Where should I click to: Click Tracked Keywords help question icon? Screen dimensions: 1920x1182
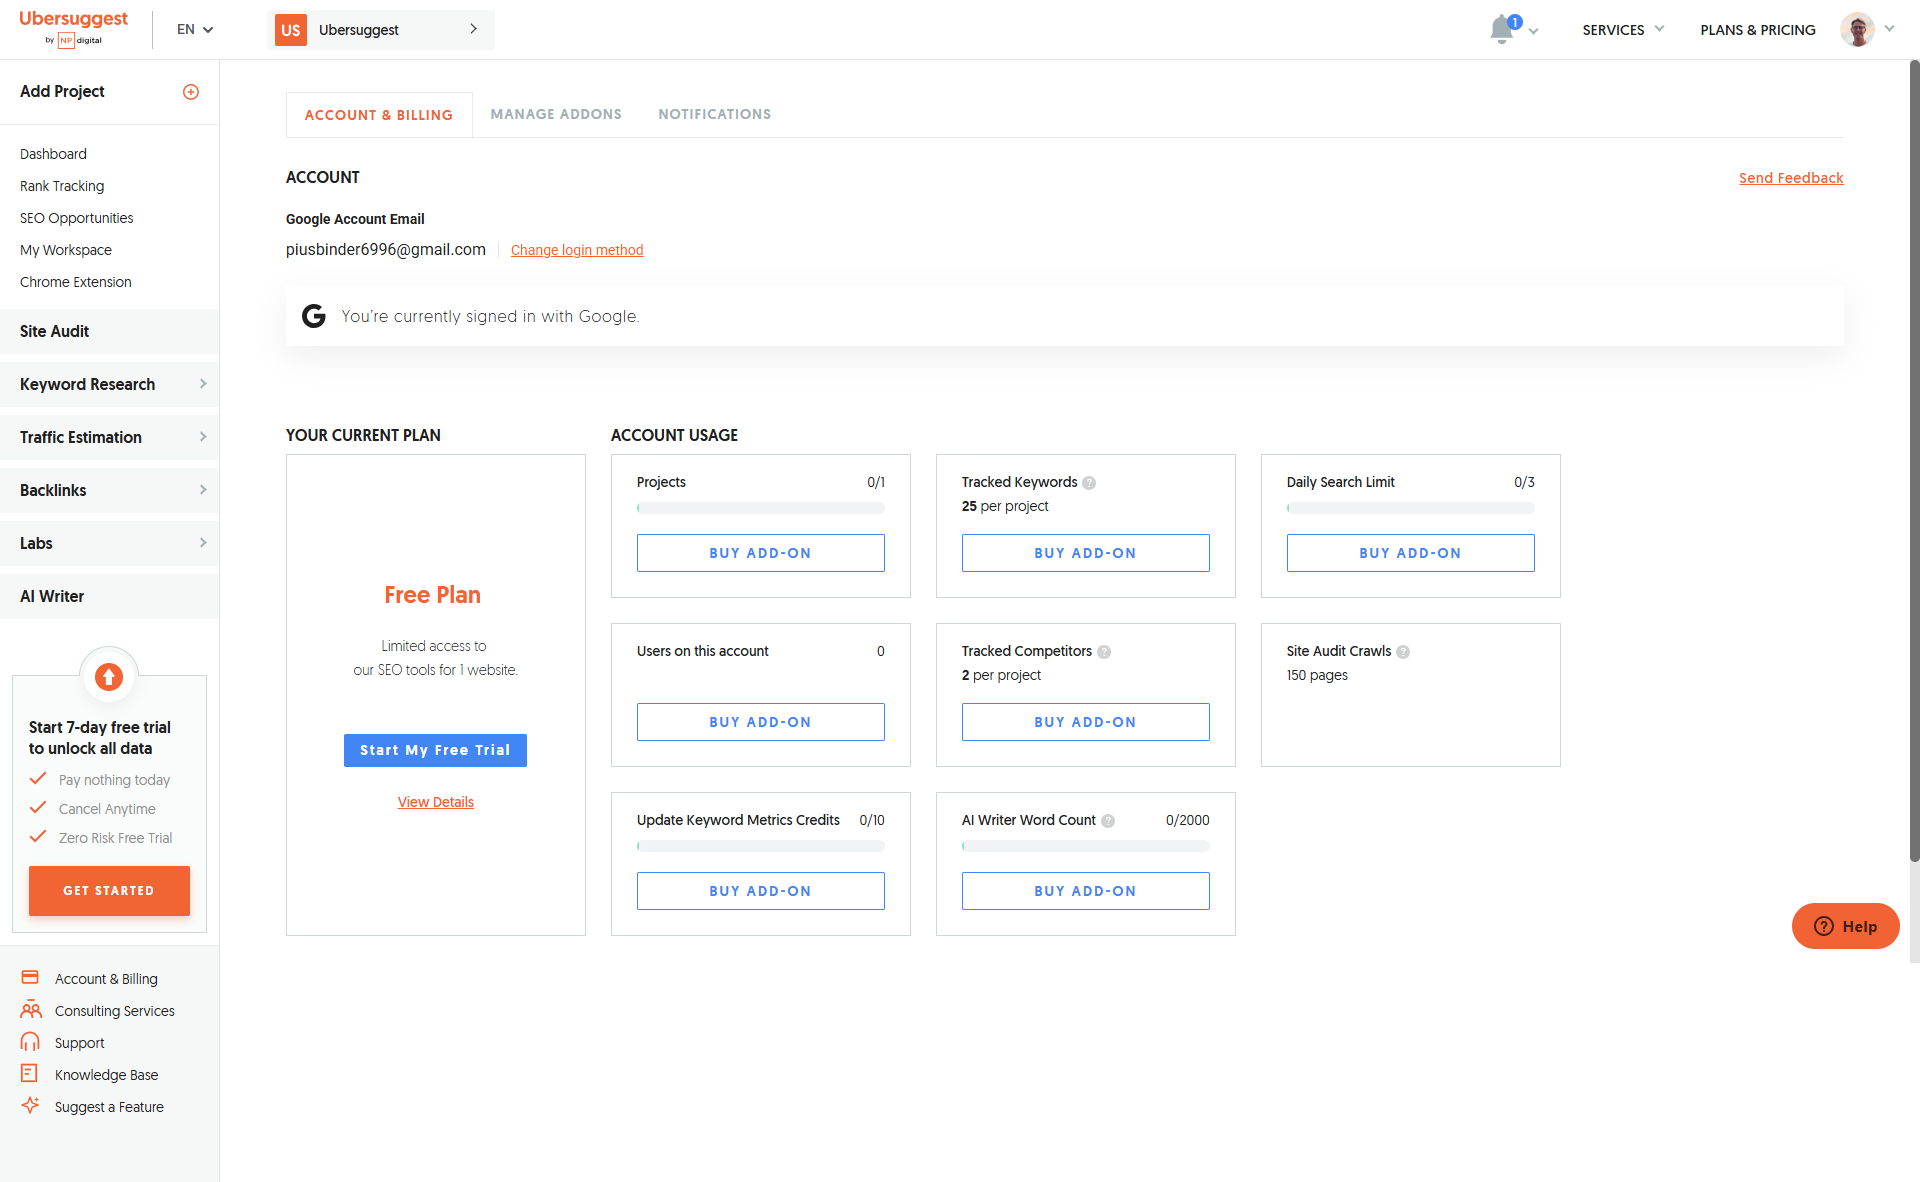point(1089,483)
